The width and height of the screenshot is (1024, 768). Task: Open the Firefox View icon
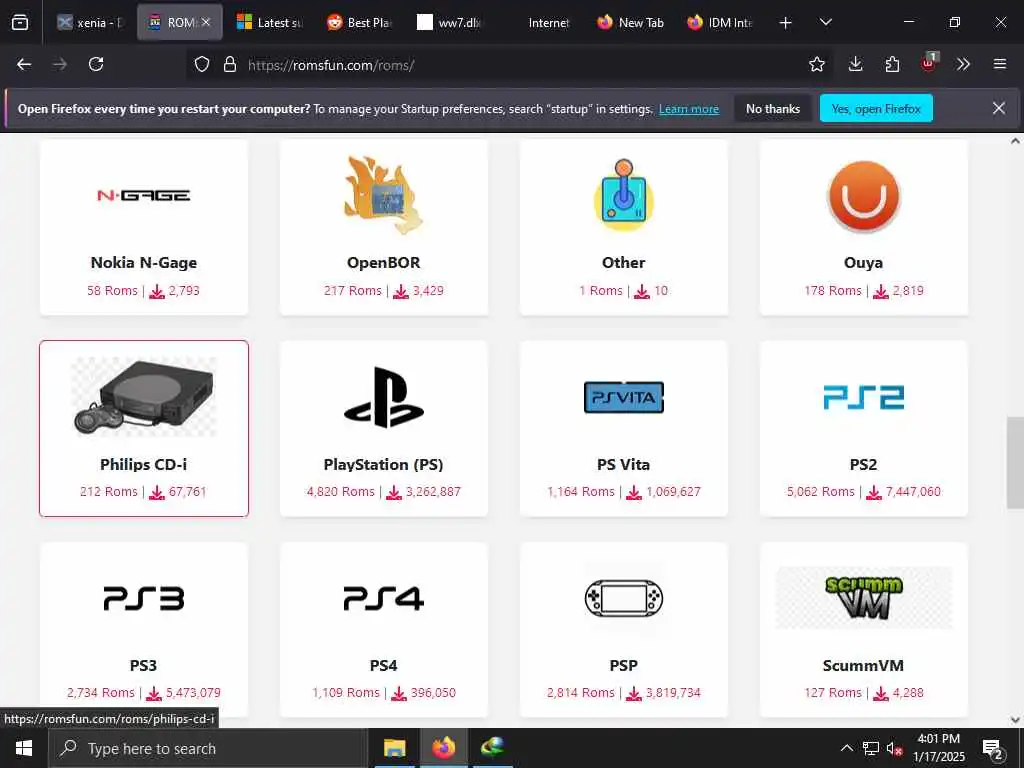point(20,23)
